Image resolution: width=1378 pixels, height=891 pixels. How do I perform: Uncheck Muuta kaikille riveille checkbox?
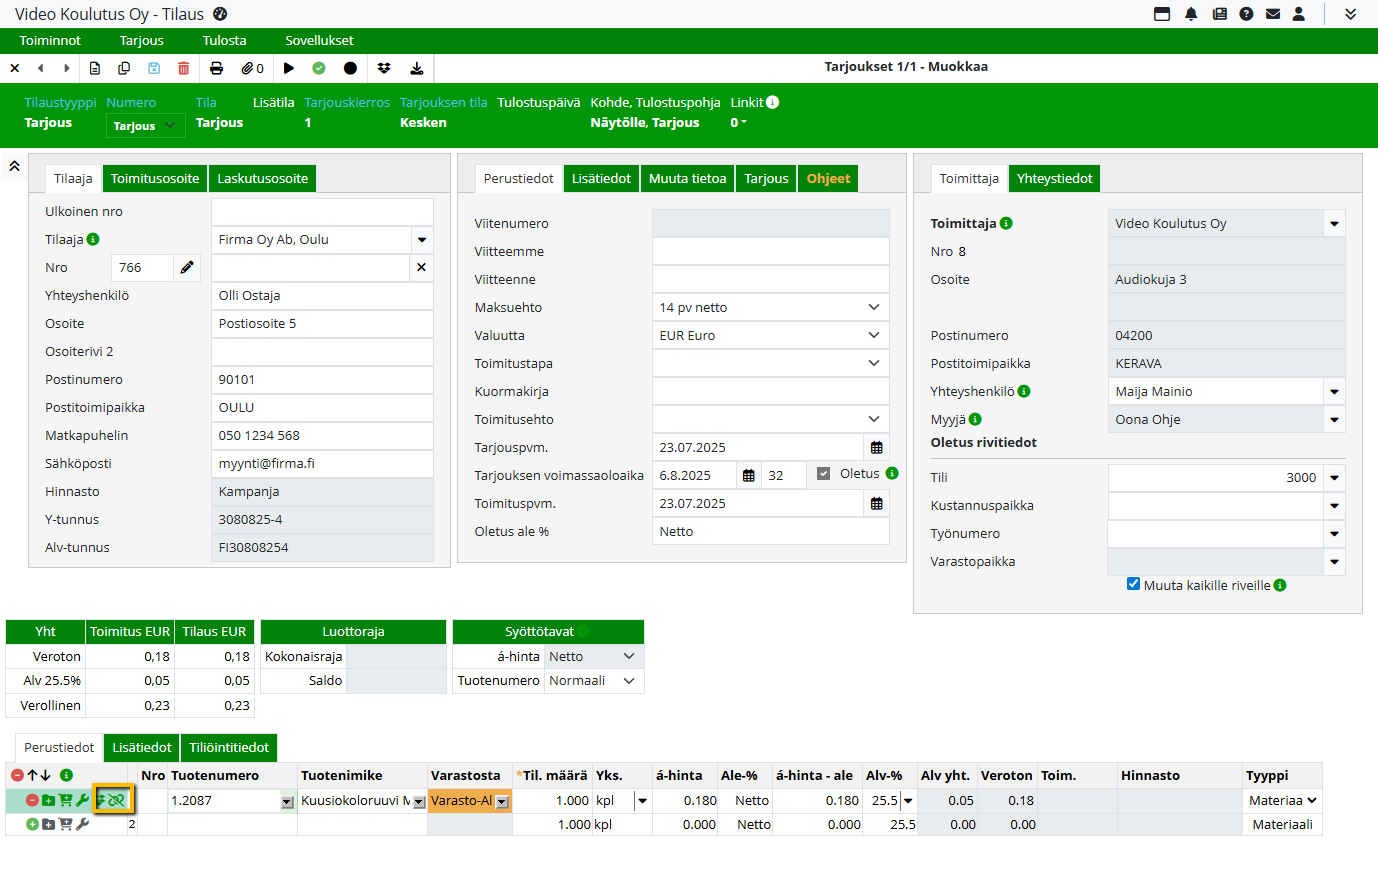tap(1133, 584)
